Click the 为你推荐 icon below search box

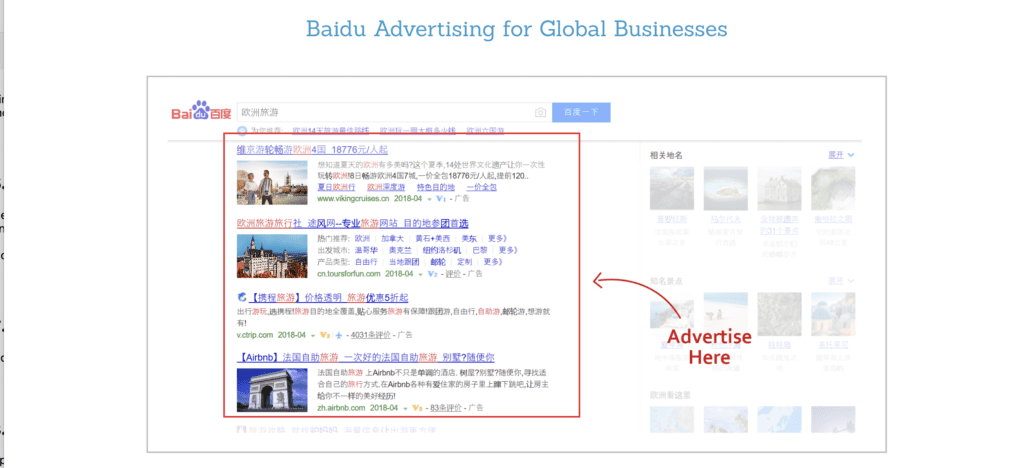point(242,131)
